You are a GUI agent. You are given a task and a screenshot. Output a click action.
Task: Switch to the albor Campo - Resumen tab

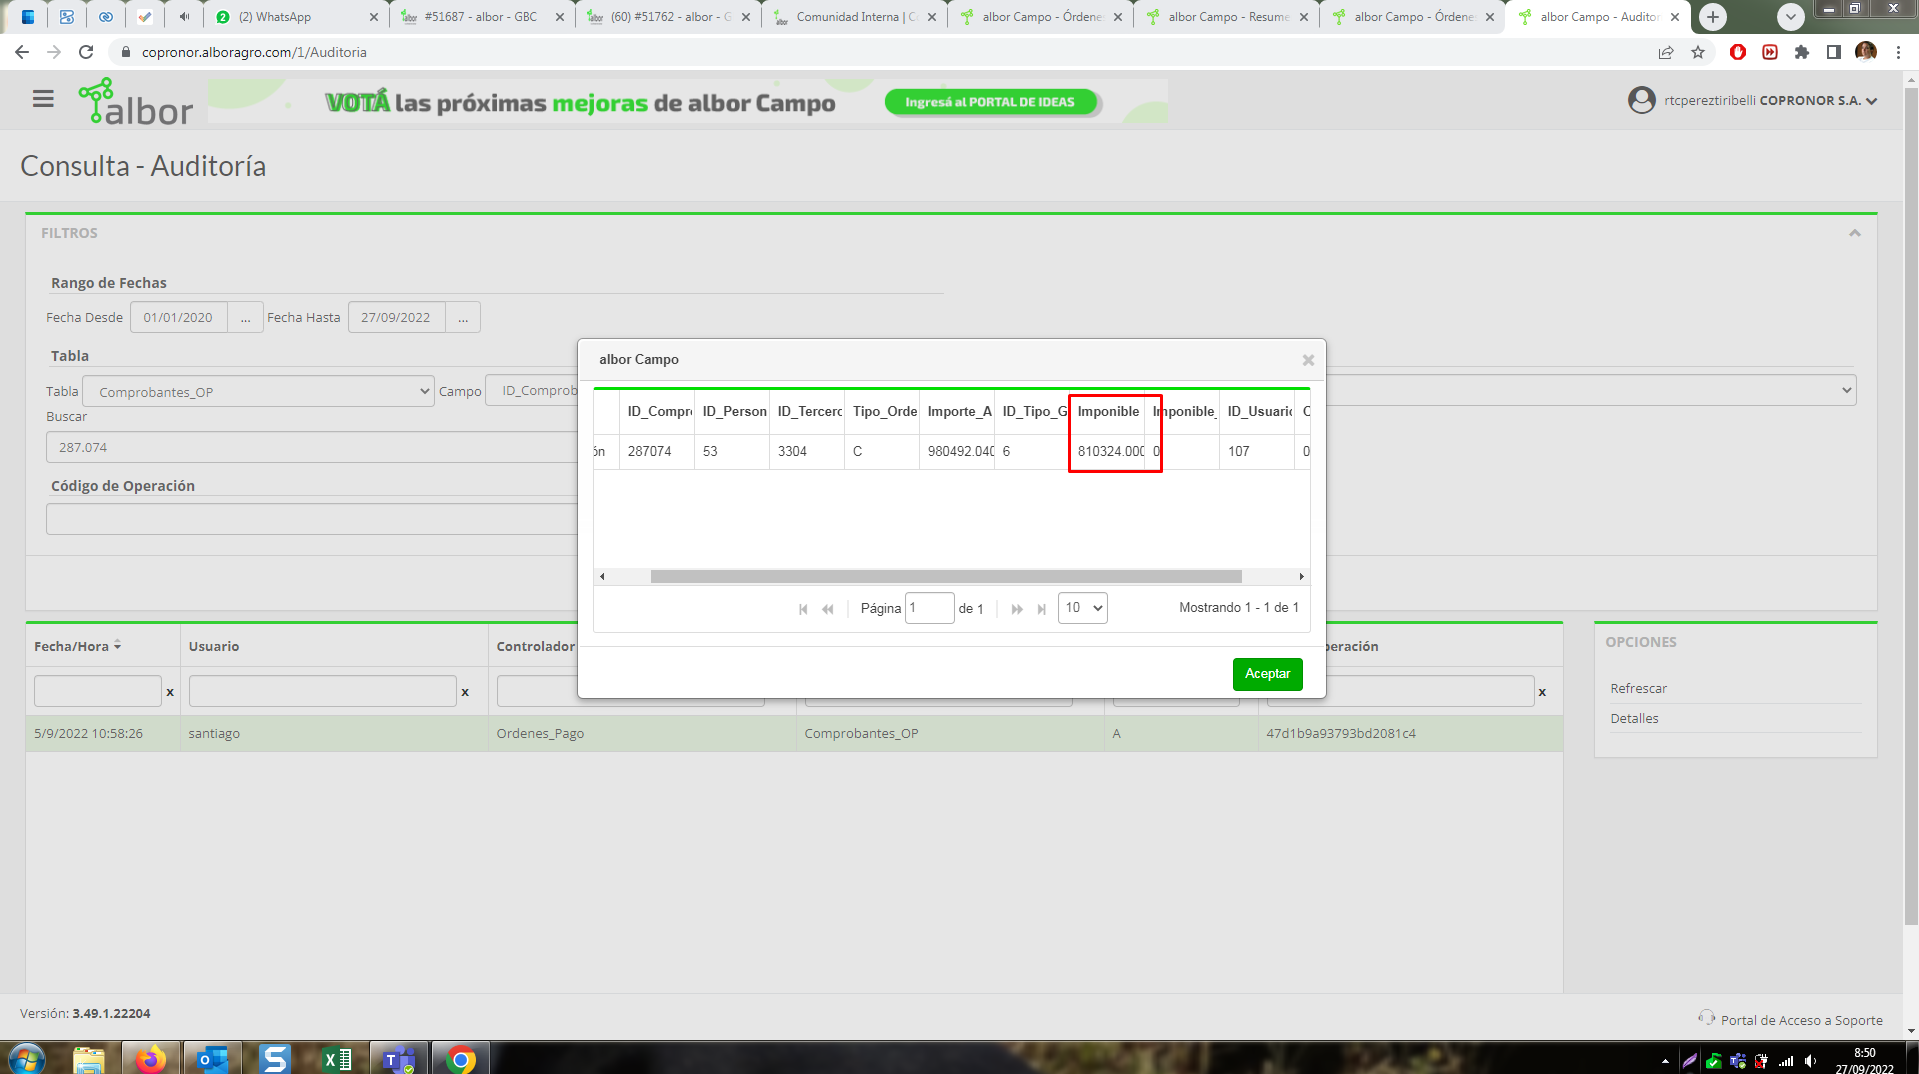pos(1226,17)
